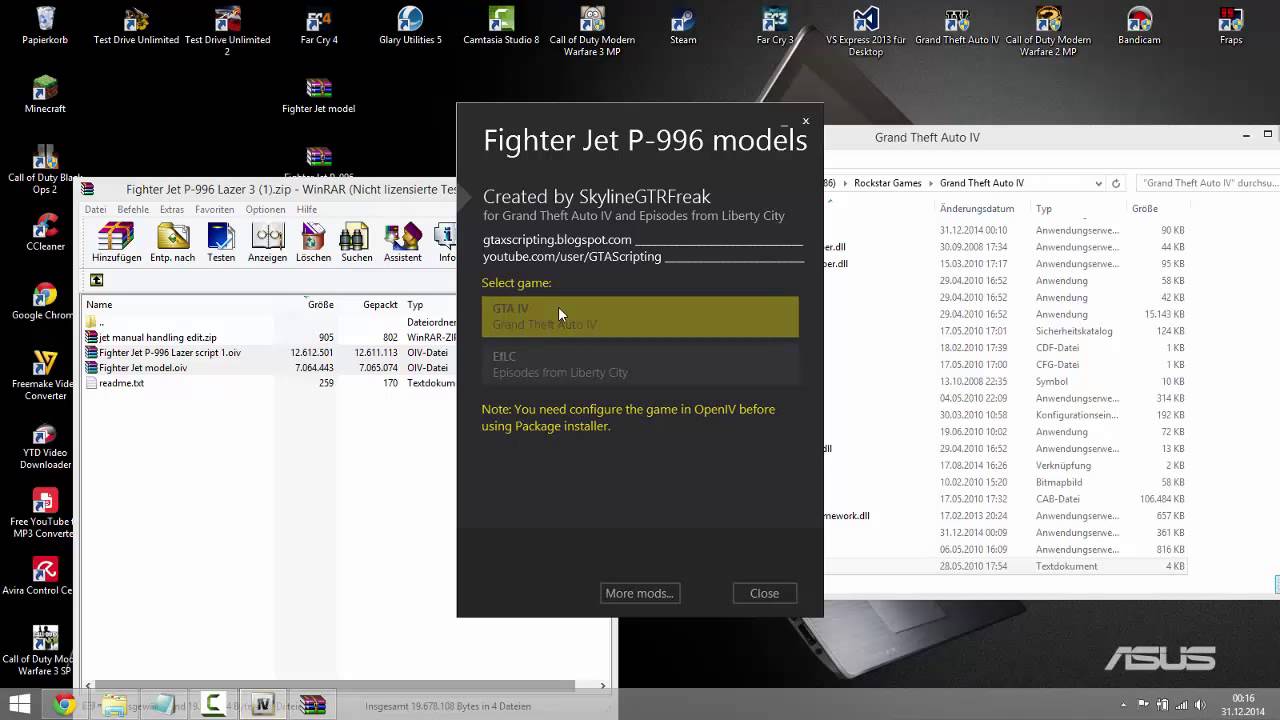The height and width of the screenshot is (720, 1280).
Task: Open the Datei menu in WinRAR
Action: (95, 209)
